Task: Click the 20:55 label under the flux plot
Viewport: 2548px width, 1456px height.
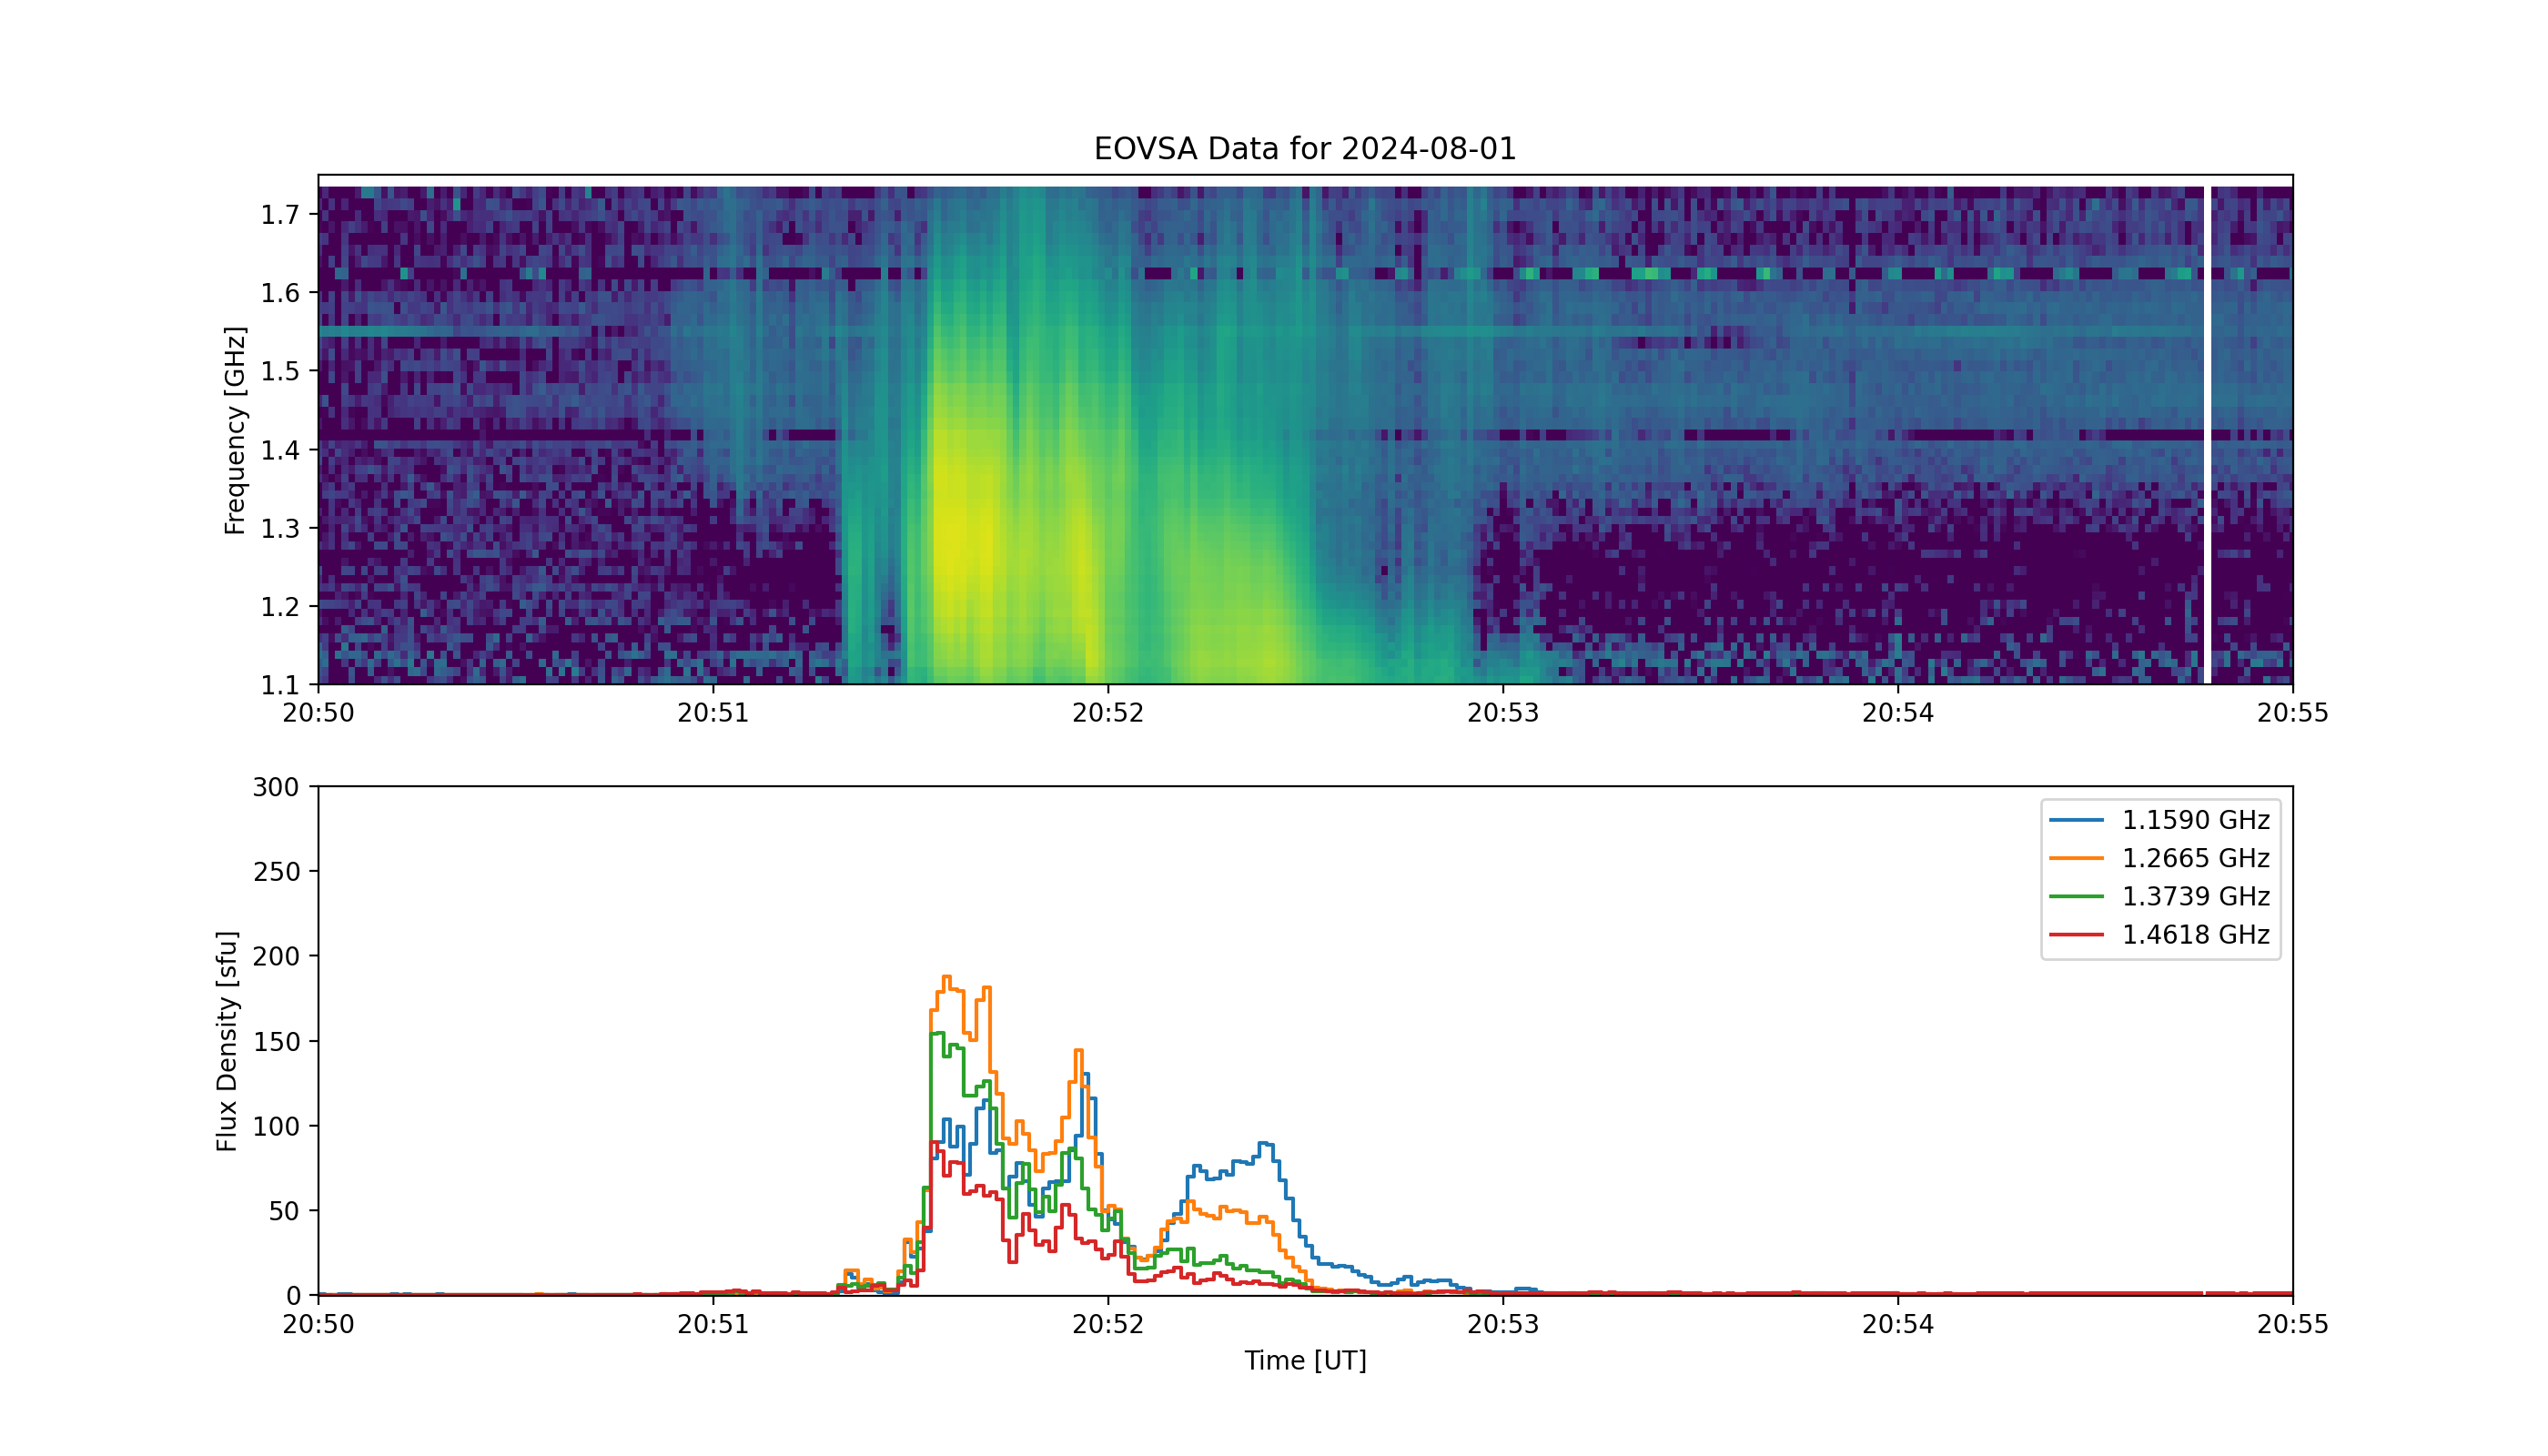Action: 2293,1324
